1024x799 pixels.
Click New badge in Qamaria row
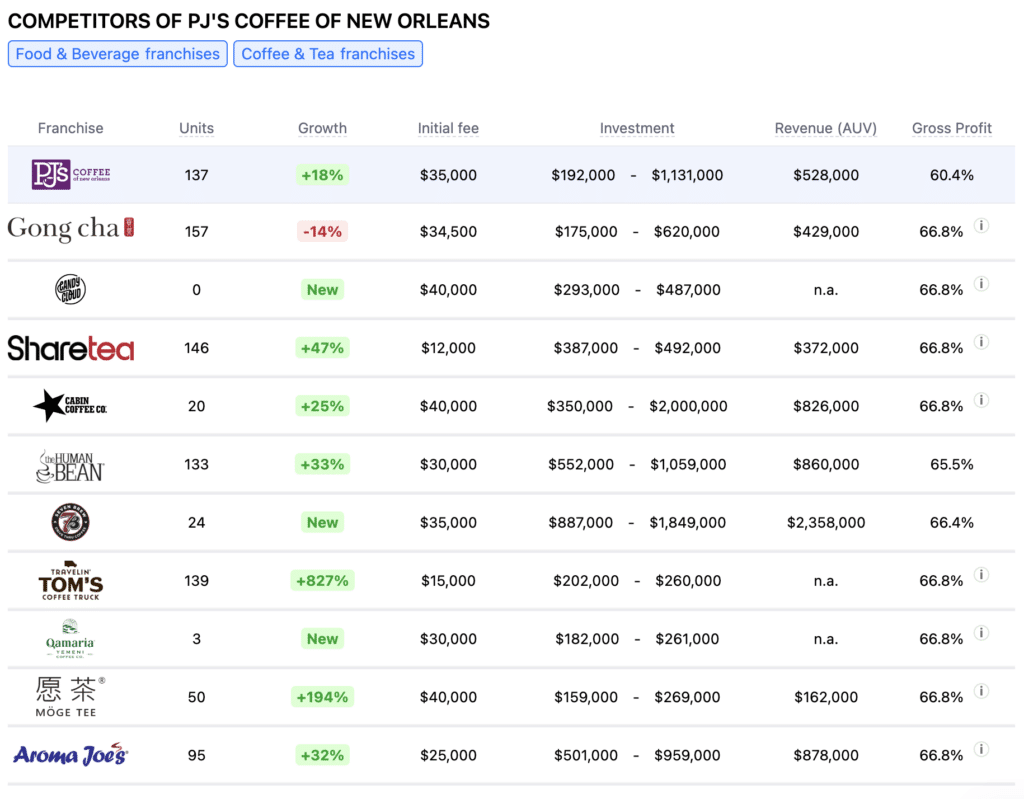pyautogui.click(x=322, y=638)
